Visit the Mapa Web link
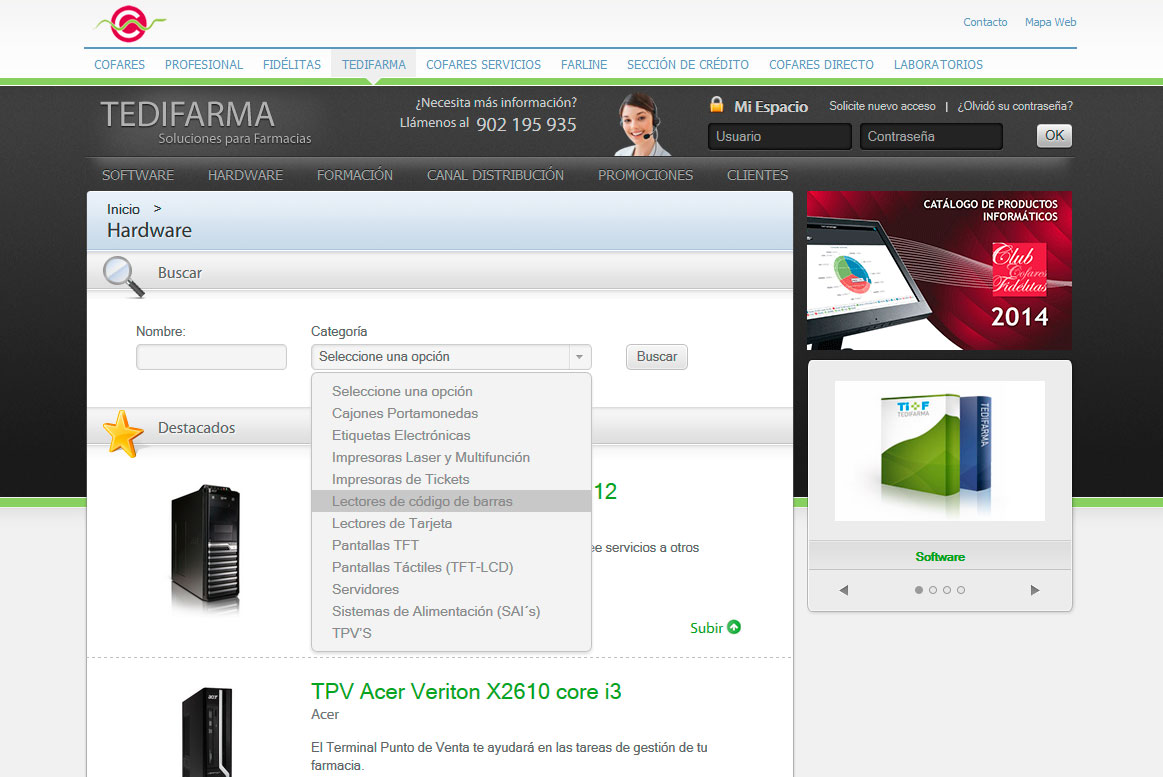 click(x=1050, y=22)
